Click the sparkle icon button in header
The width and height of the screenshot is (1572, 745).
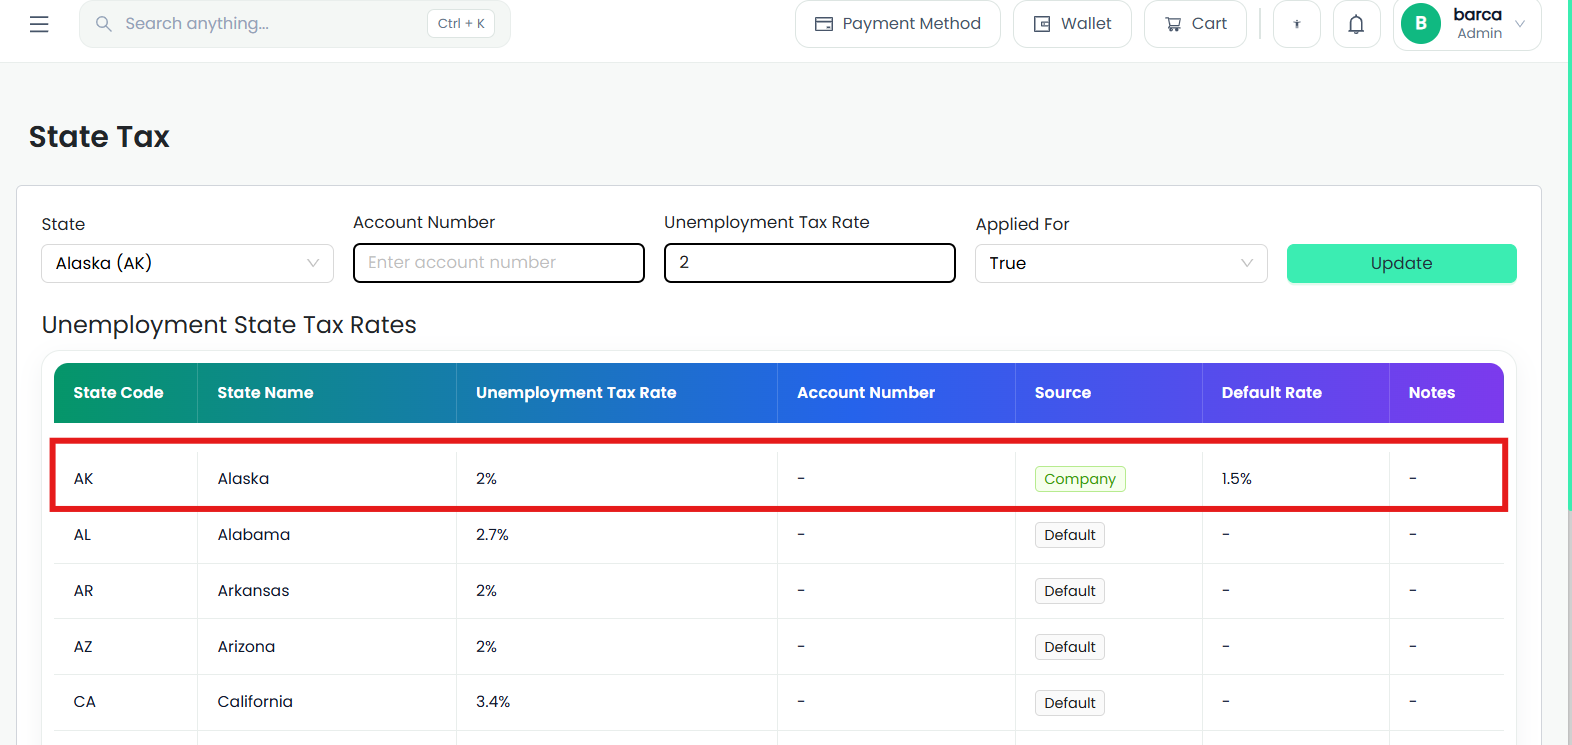[1297, 24]
